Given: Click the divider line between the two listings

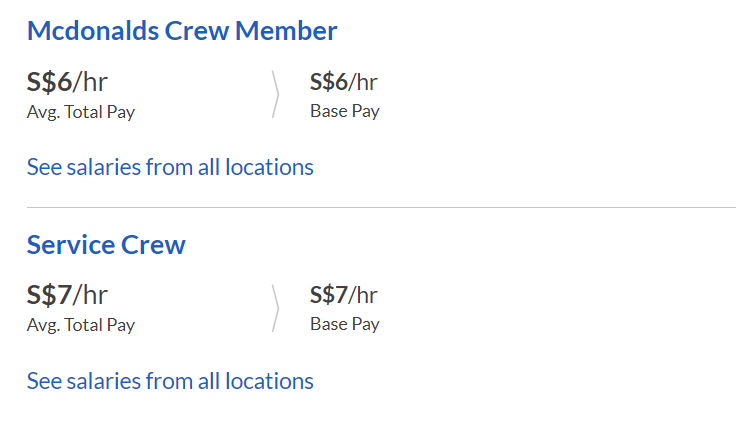Looking at the screenshot, I should (x=380, y=208).
